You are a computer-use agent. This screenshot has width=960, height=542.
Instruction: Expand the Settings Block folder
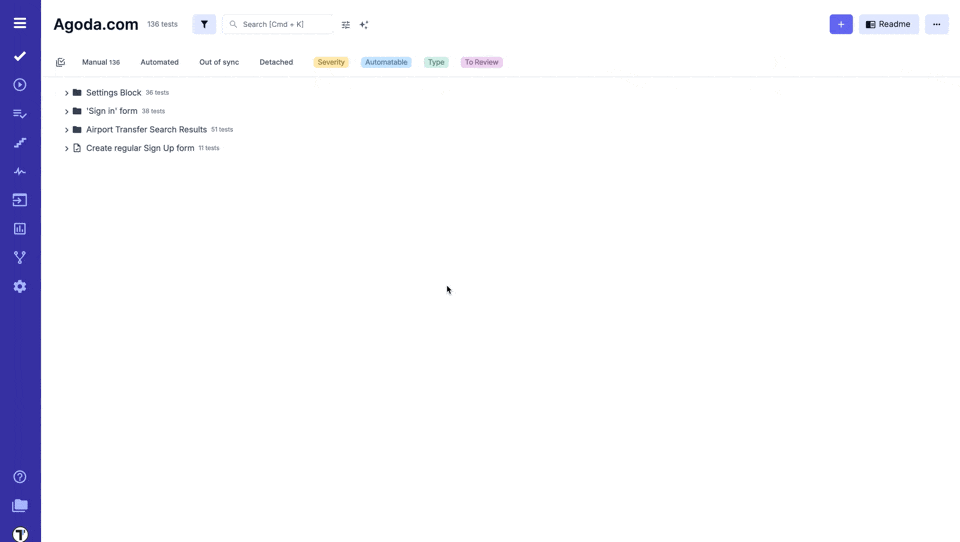click(x=67, y=93)
